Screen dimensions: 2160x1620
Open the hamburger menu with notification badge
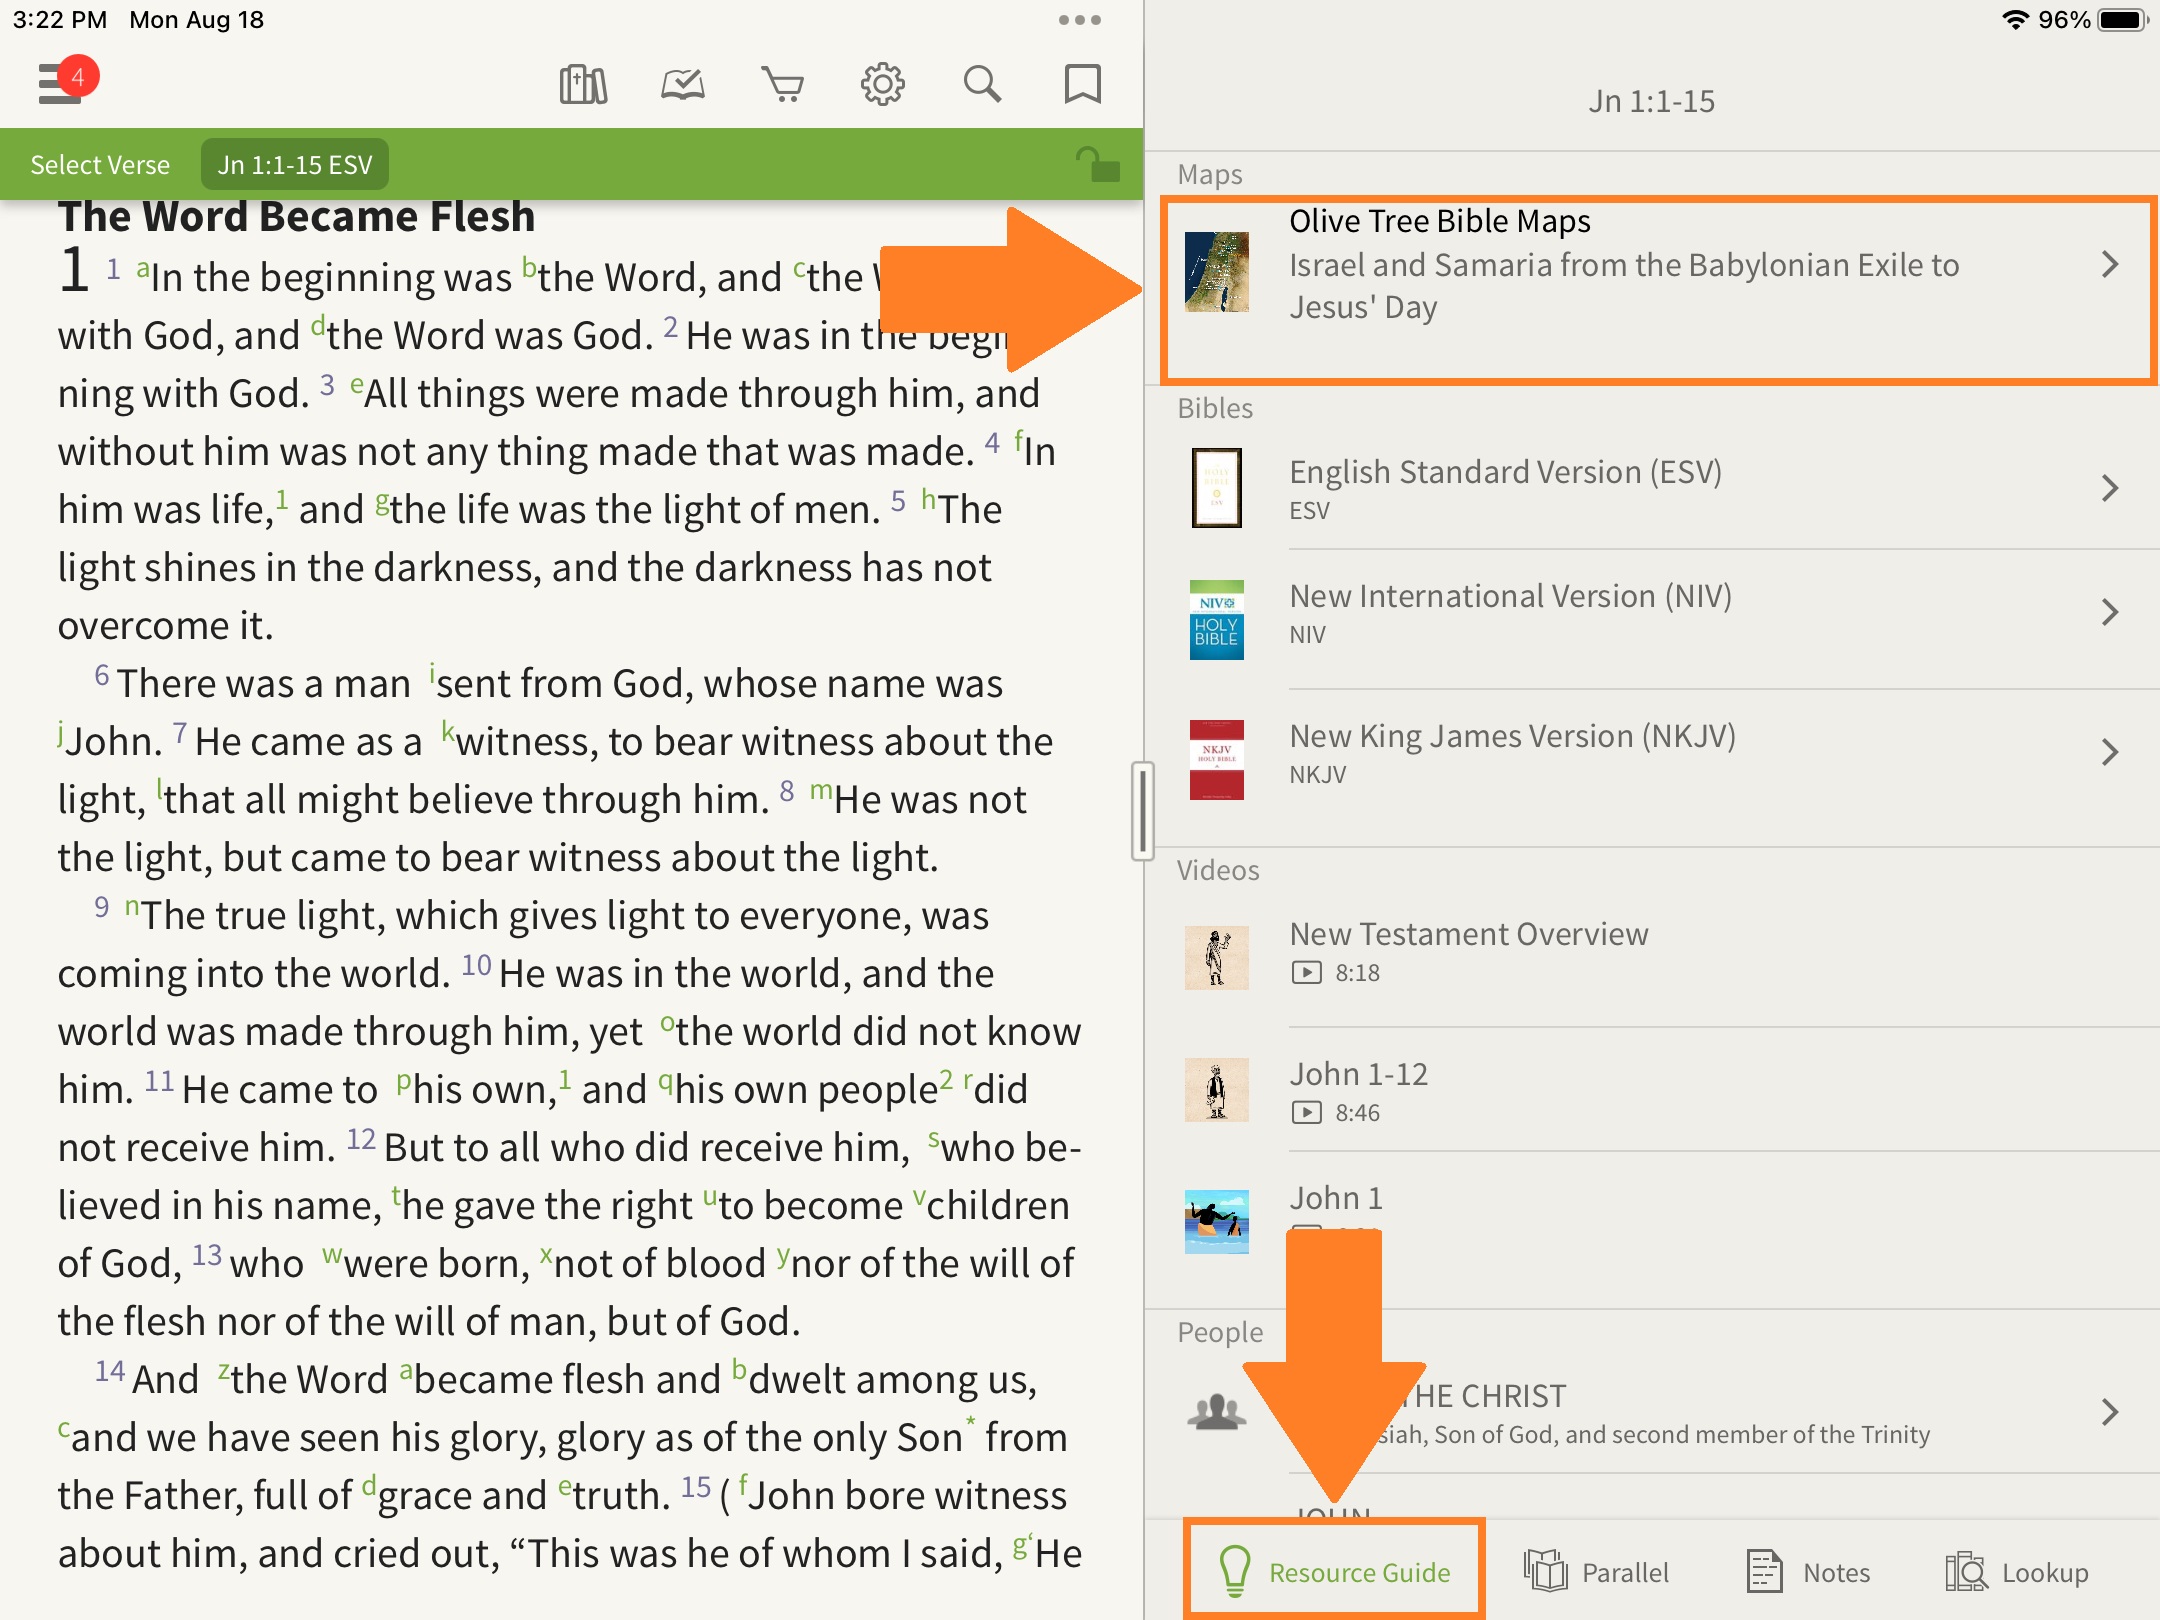pyautogui.click(x=66, y=81)
